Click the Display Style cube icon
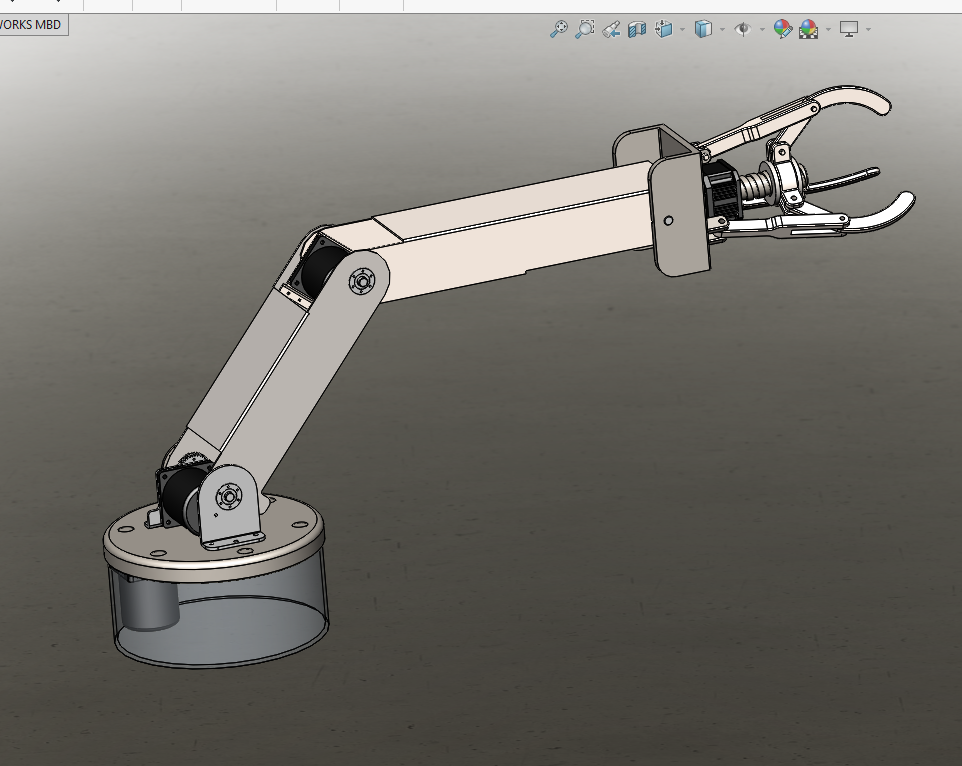 (703, 29)
